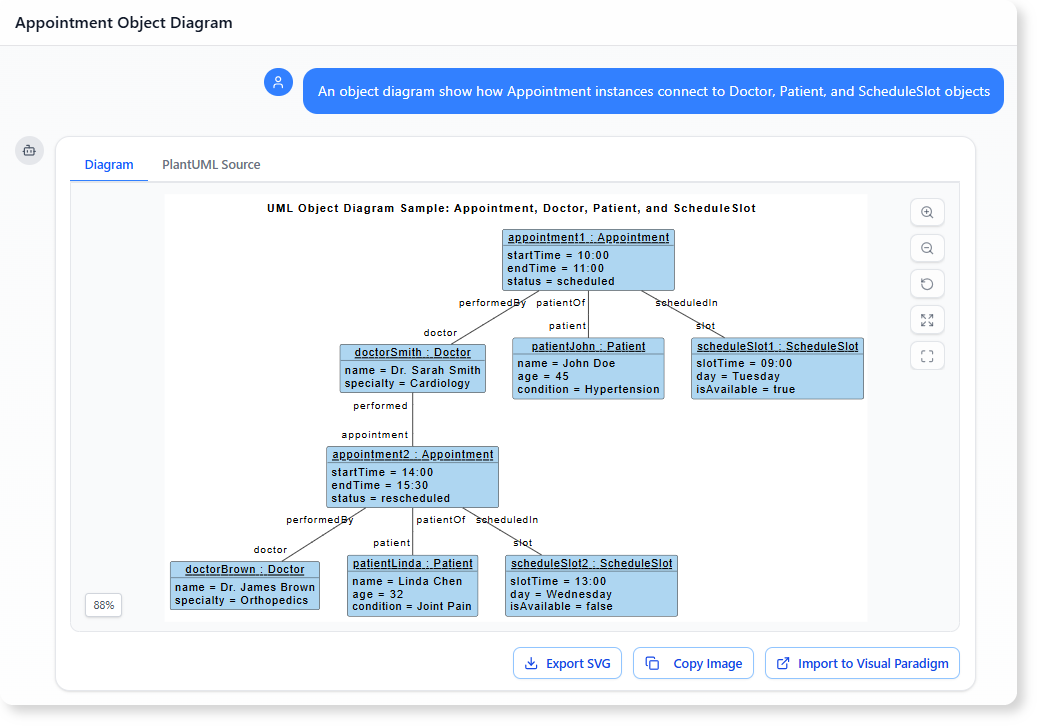1037x726 pixels.
Task: Click the scheduleSlot2 ScheduleSlot object
Action: (x=591, y=585)
